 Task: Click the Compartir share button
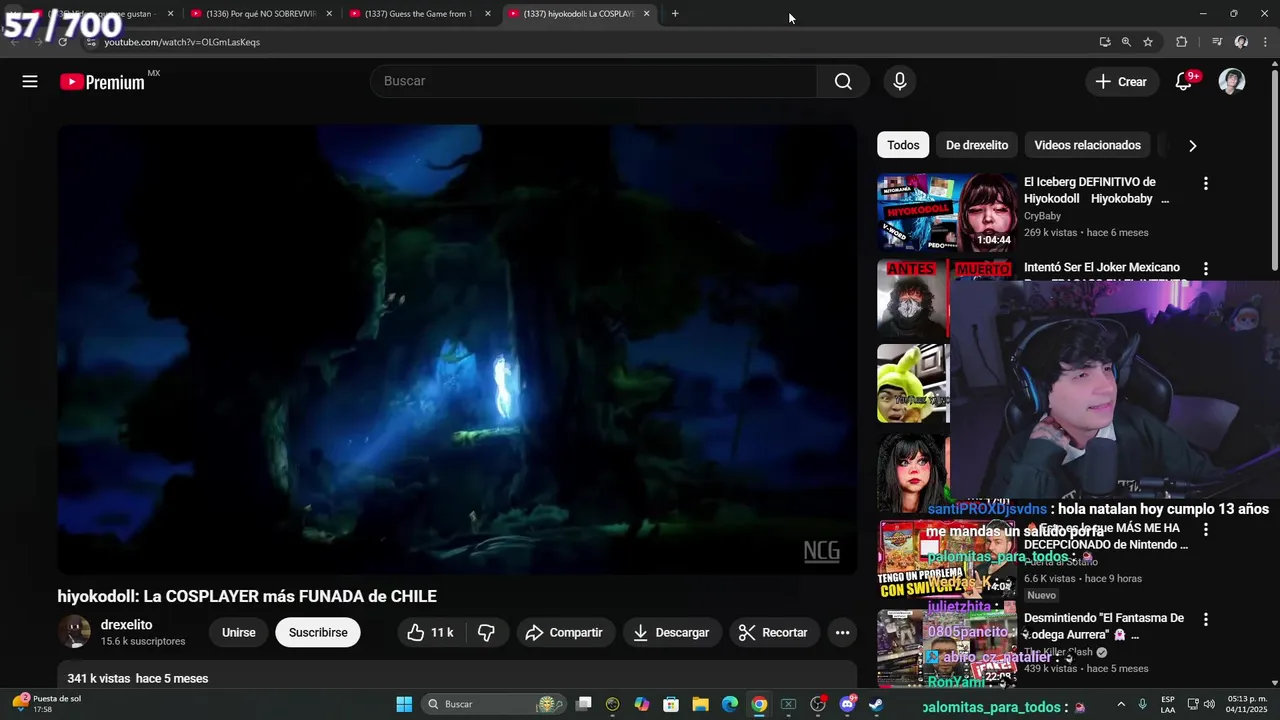coord(565,633)
